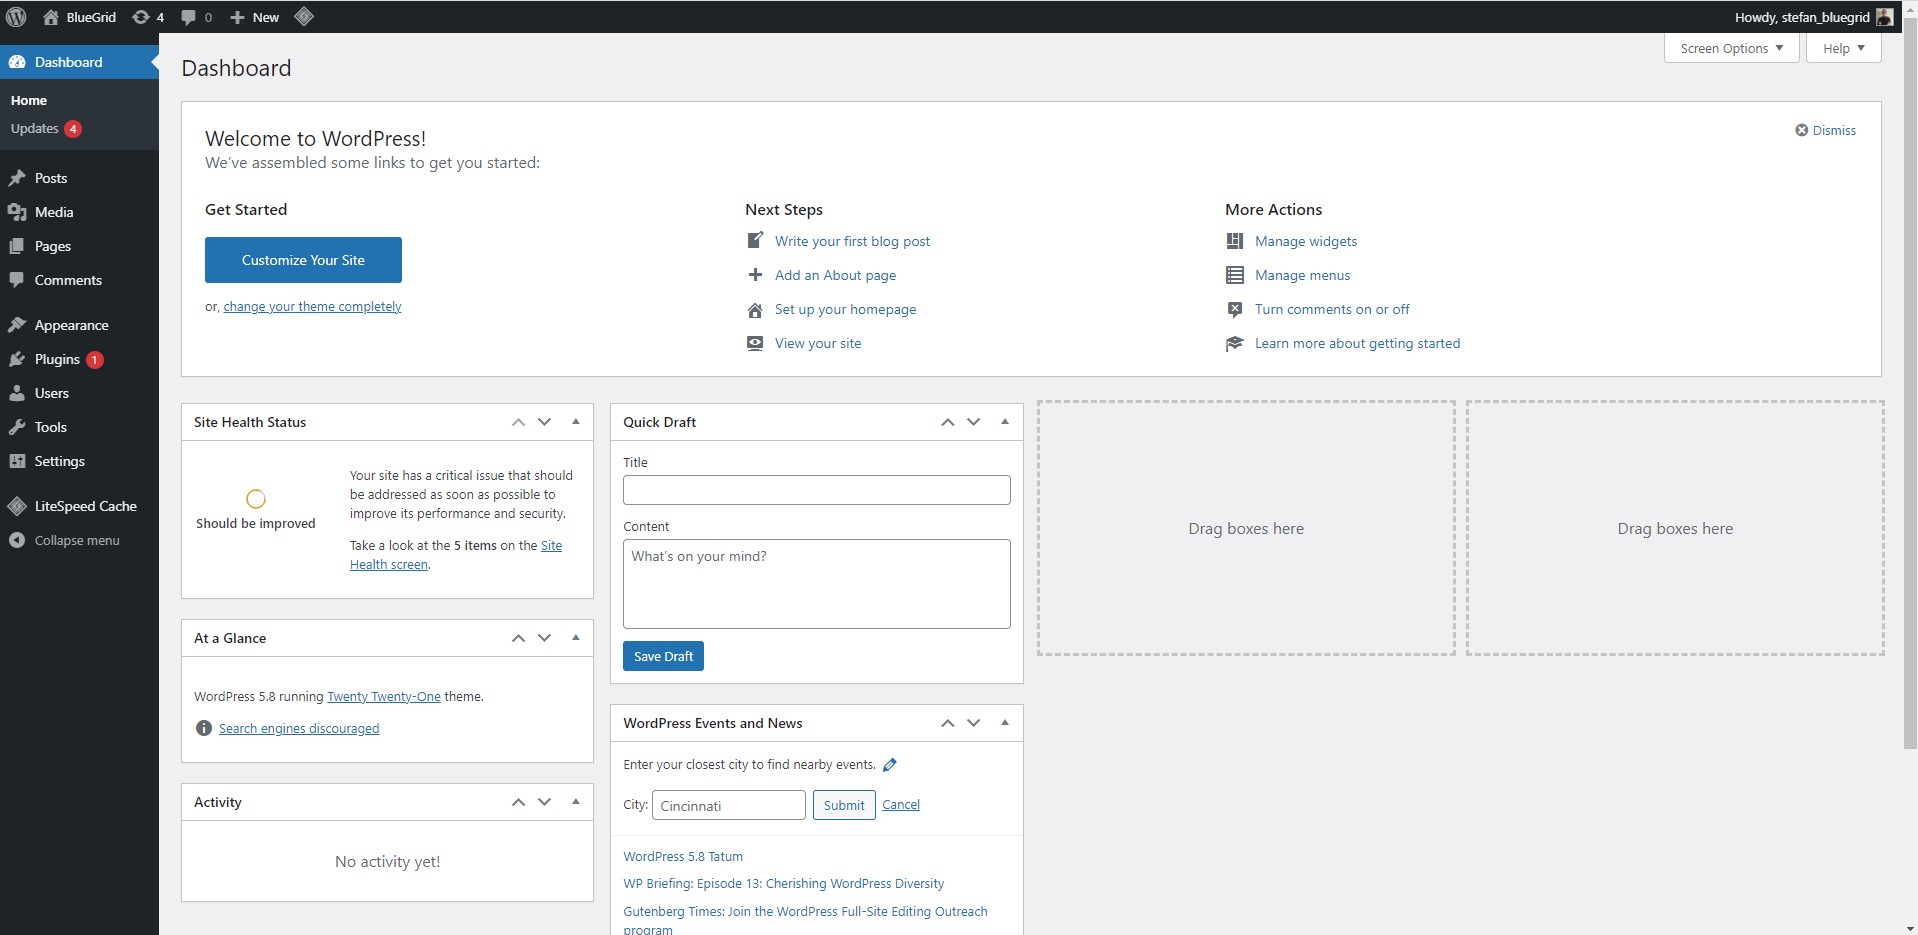Click the Dismiss X circle icon
The width and height of the screenshot is (1918, 935).
(1802, 130)
